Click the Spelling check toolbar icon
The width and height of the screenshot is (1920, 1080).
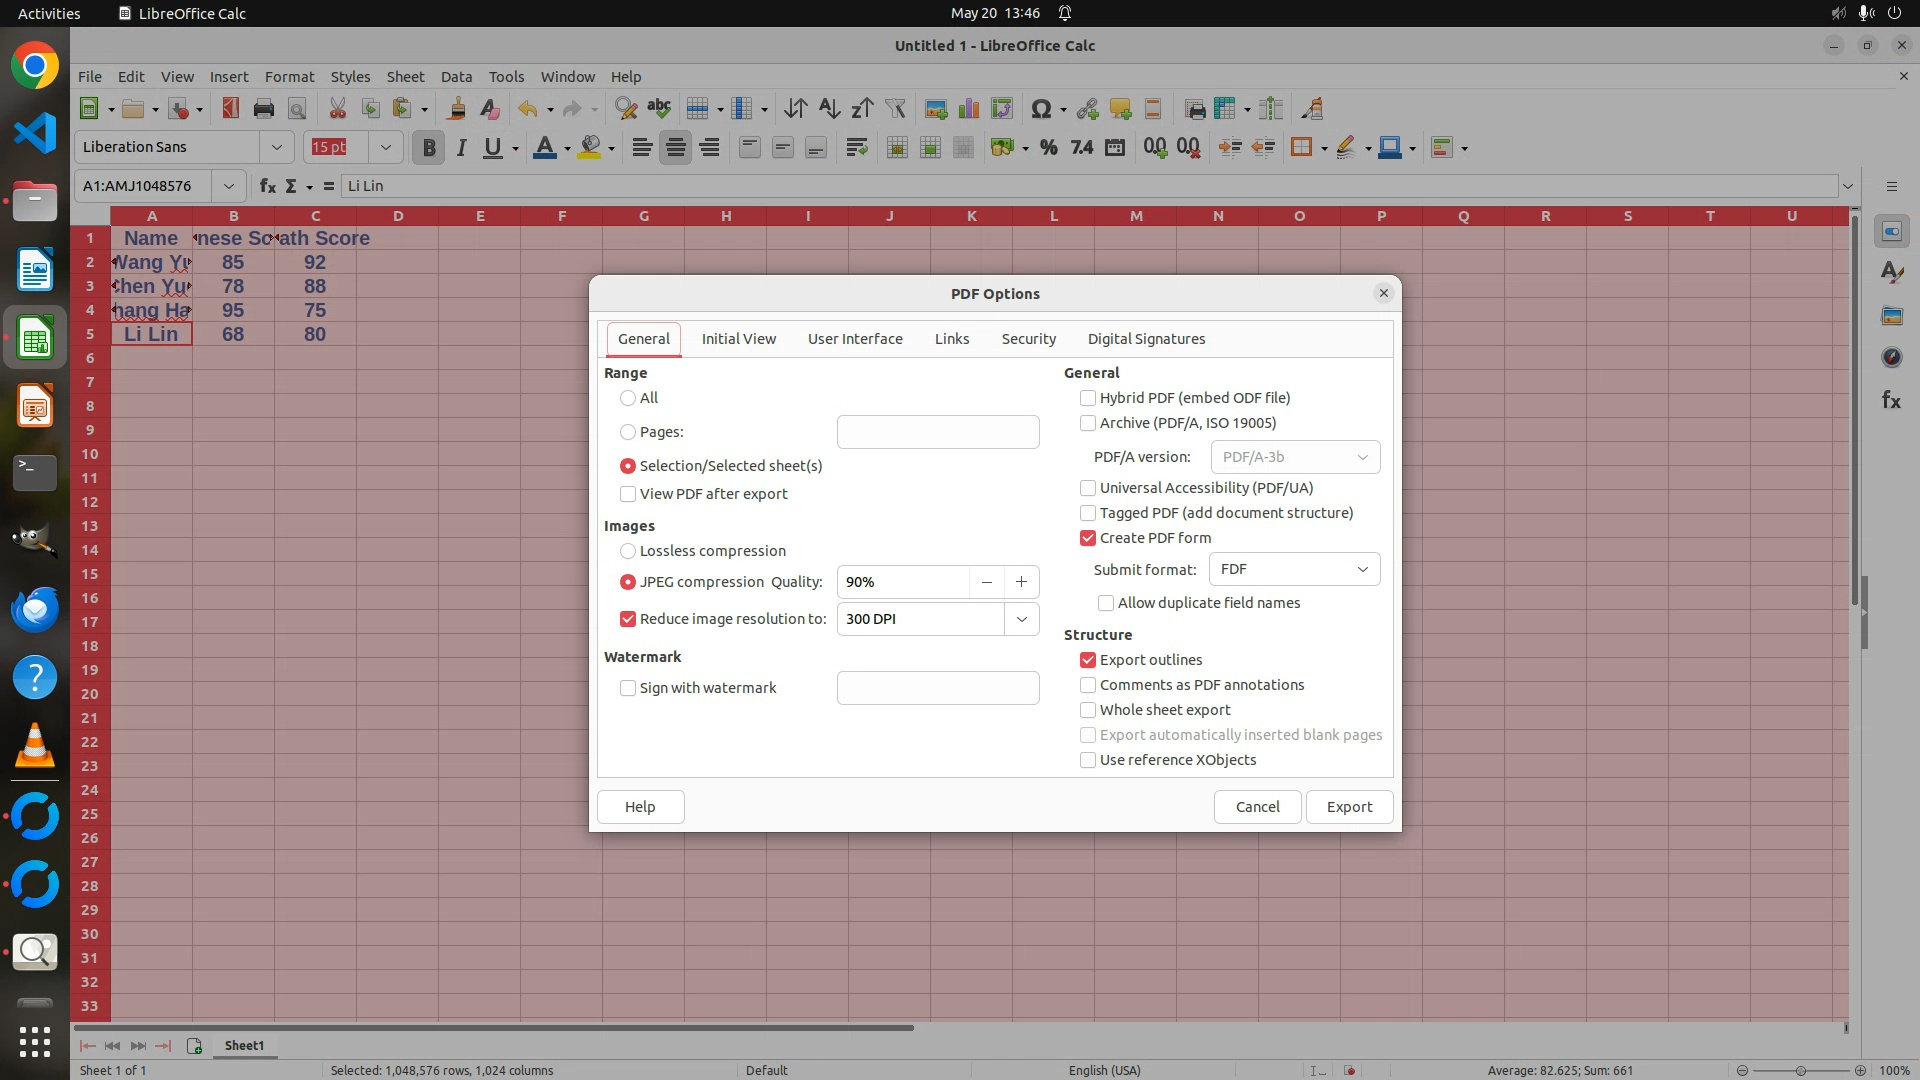659,109
